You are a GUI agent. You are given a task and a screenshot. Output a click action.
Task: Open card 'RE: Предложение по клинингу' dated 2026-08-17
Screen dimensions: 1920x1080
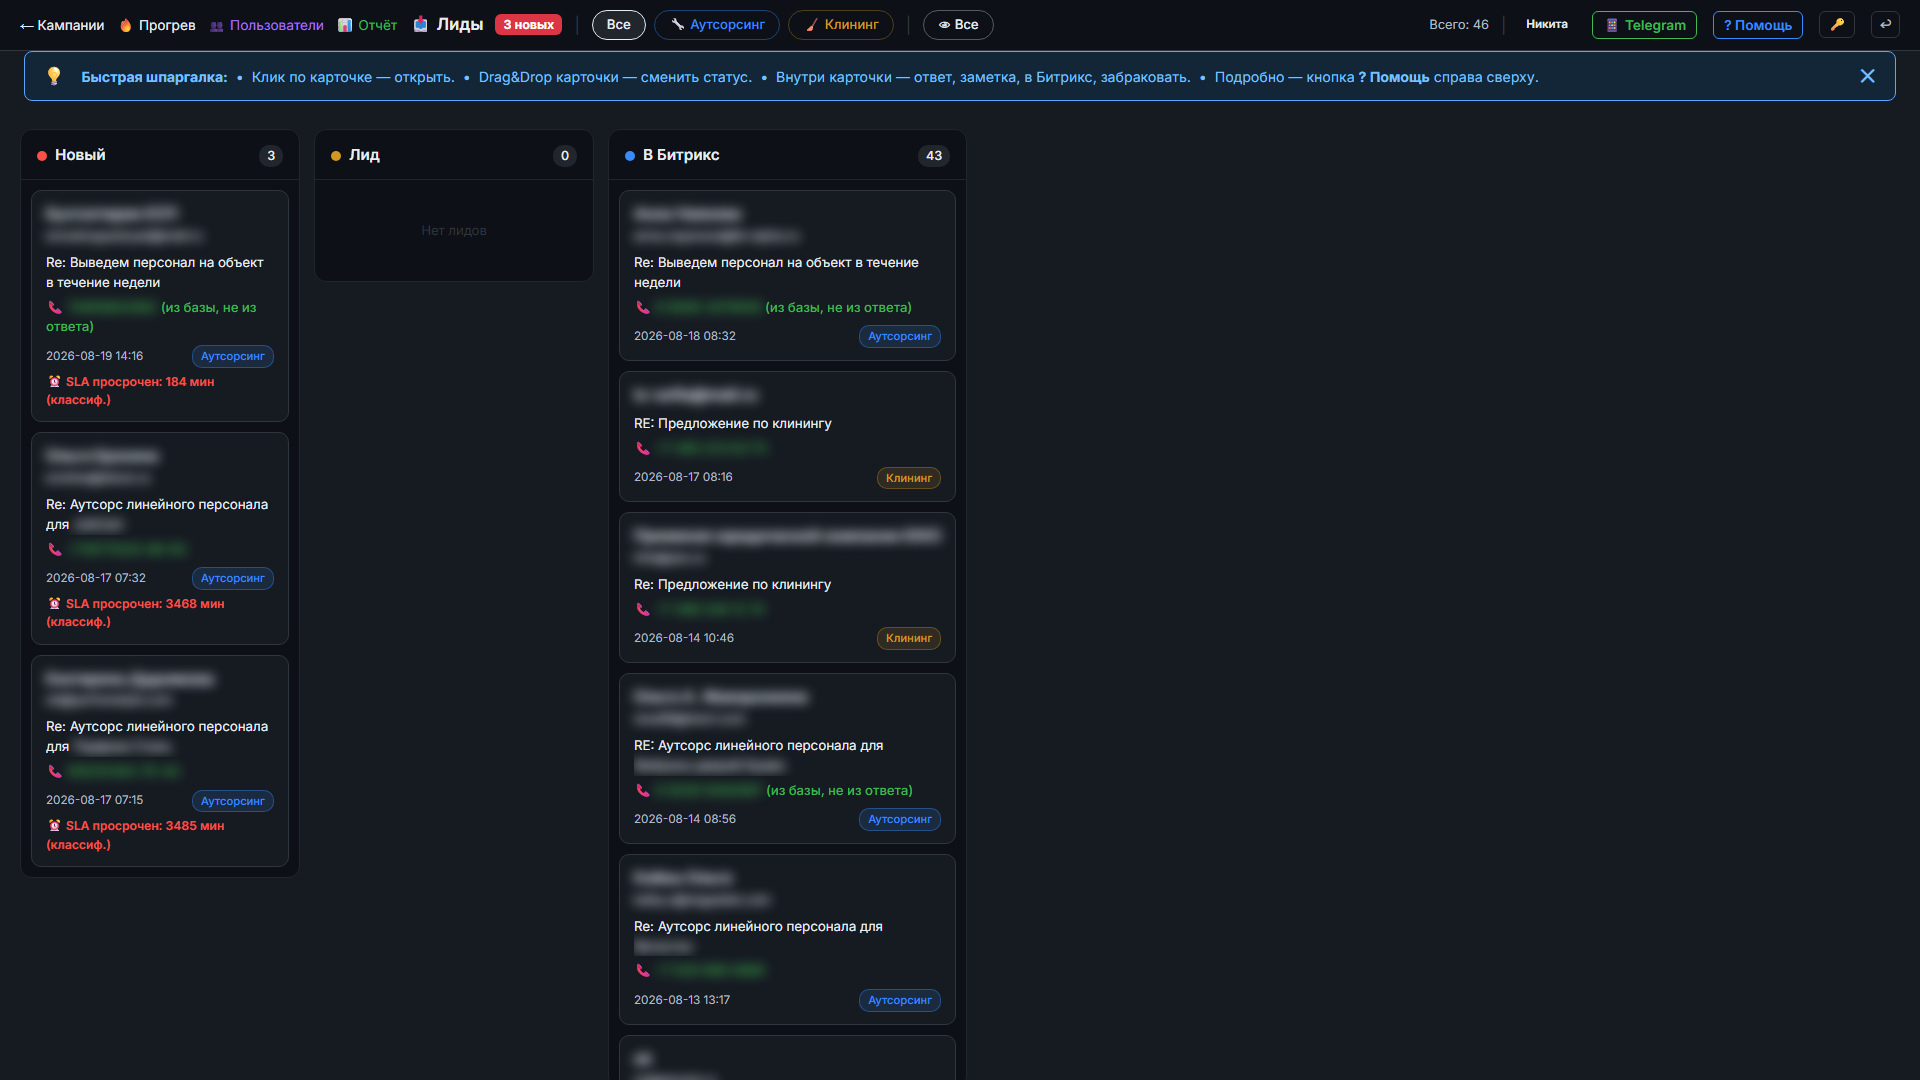[x=787, y=437]
